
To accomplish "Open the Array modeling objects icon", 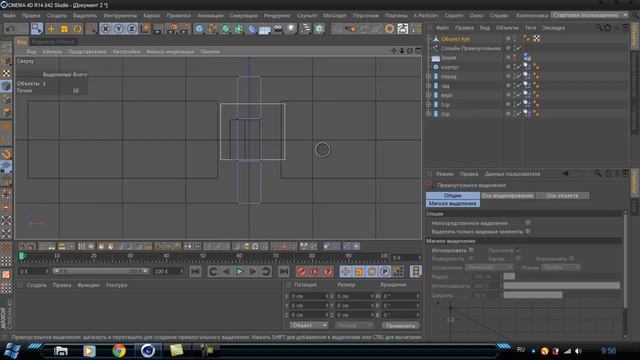I will point(238,29).
